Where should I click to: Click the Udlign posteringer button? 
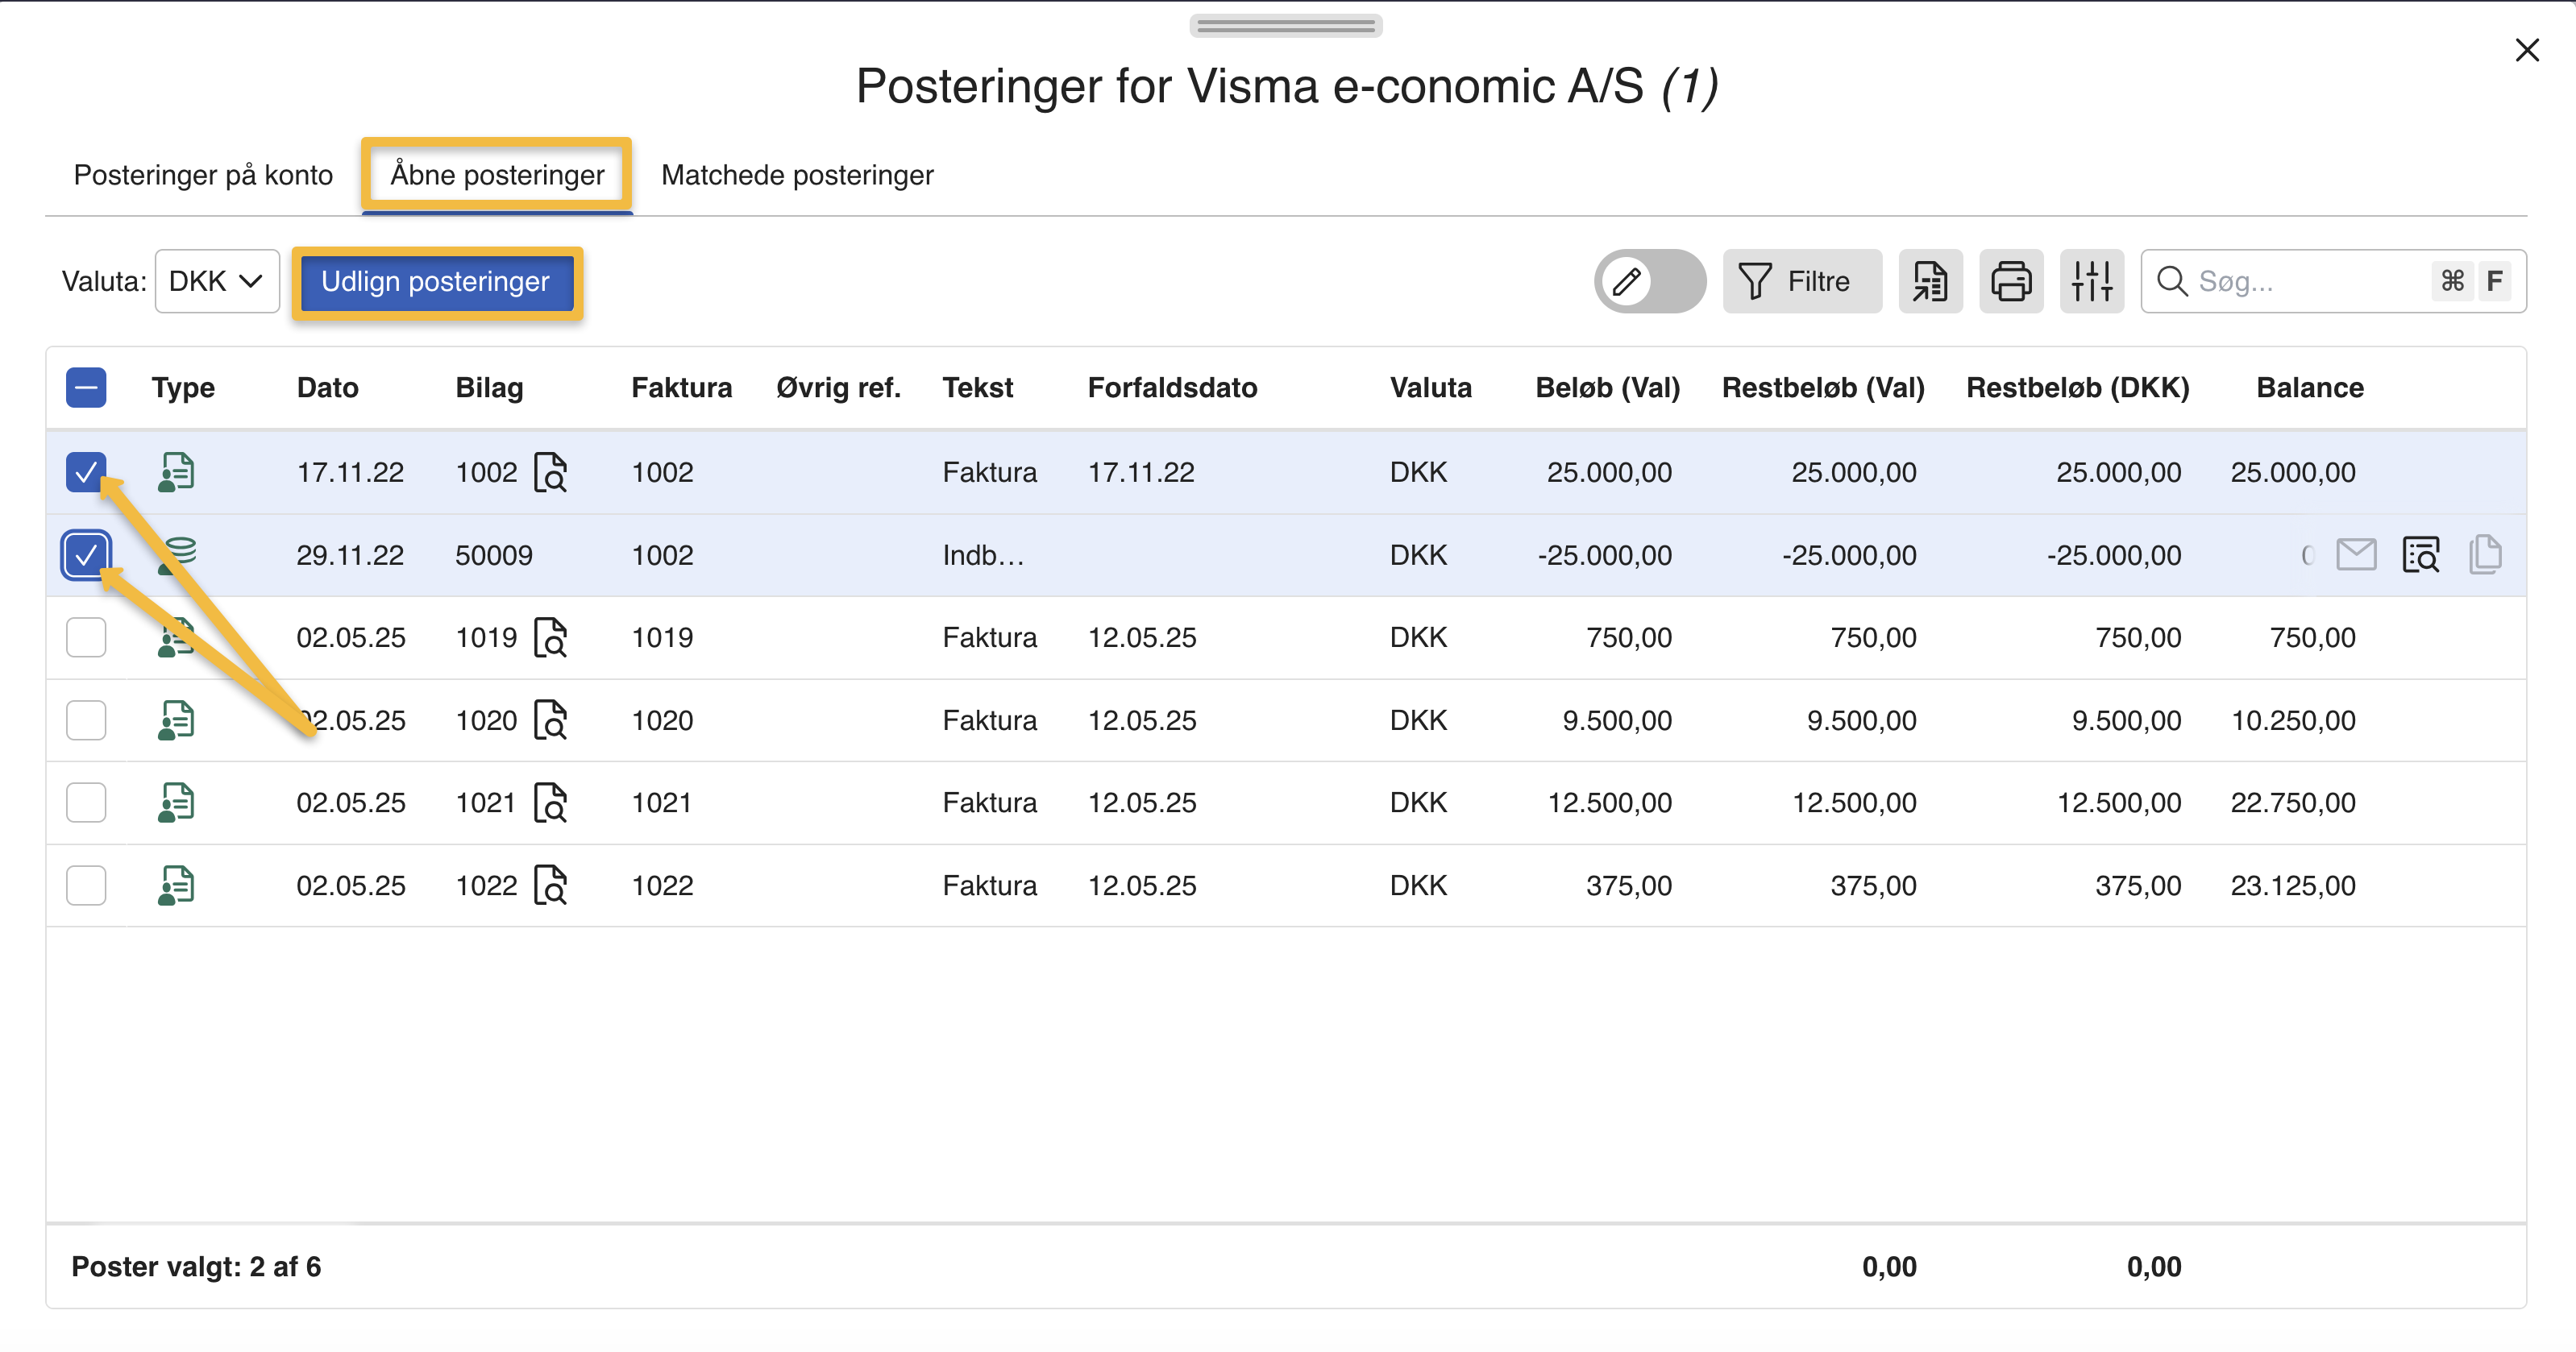click(x=436, y=282)
